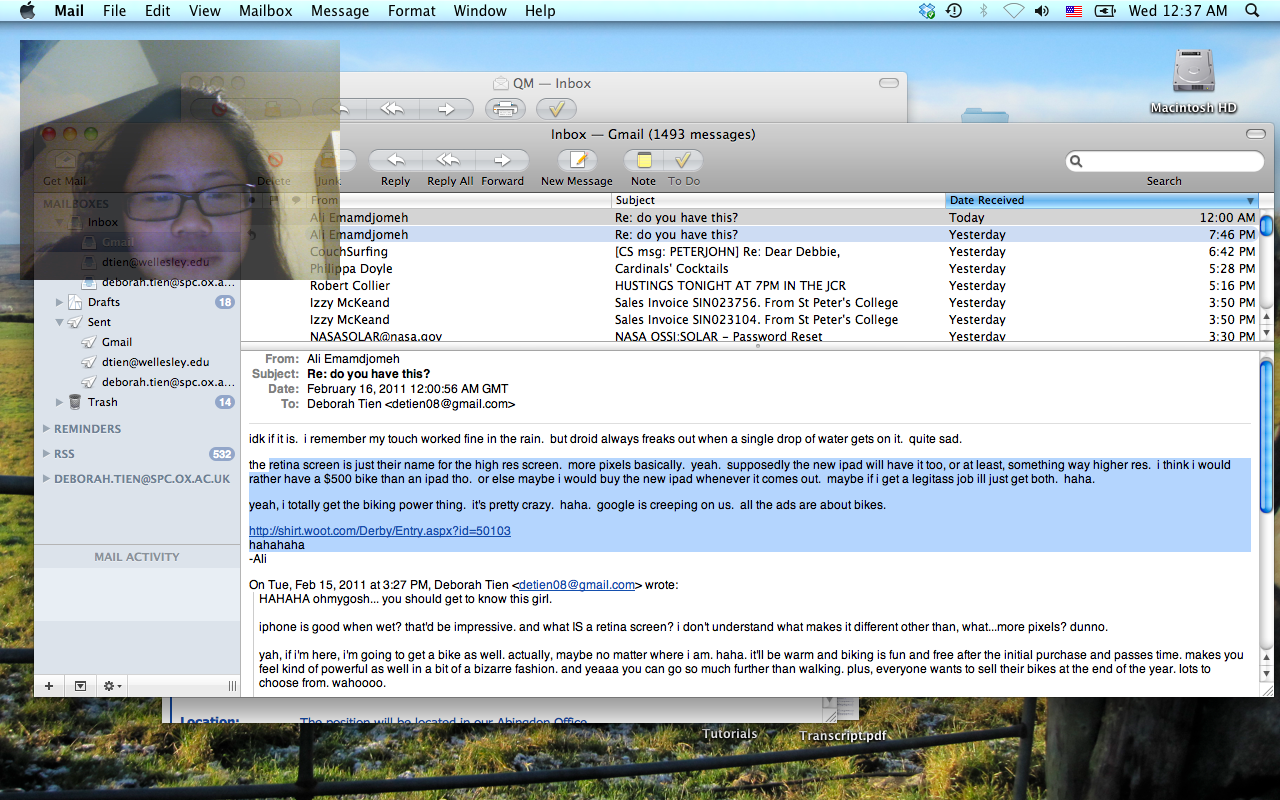
Task: Click the plus button below the sidebar
Action: [x=48, y=686]
